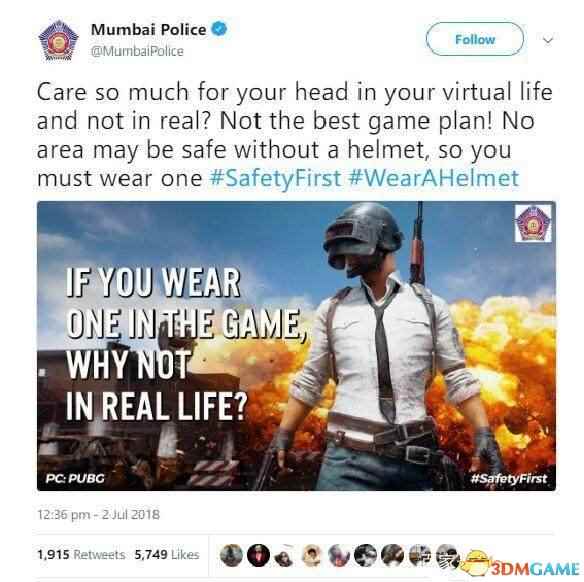The height and width of the screenshot is (582, 584).
Task: Open the #WearAHelmet hashtag
Action: (x=433, y=178)
